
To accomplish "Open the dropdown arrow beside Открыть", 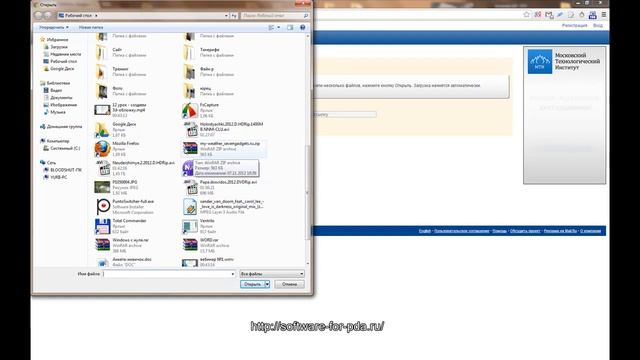I will [267, 284].
